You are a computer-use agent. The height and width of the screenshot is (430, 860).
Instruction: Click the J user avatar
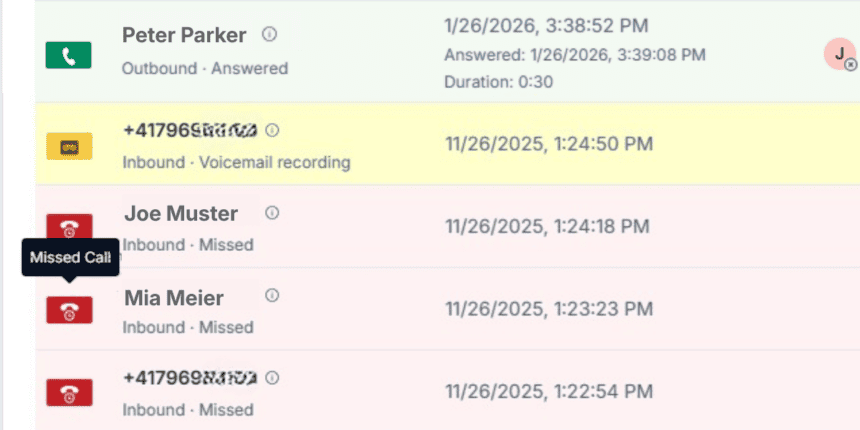tap(839, 54)
